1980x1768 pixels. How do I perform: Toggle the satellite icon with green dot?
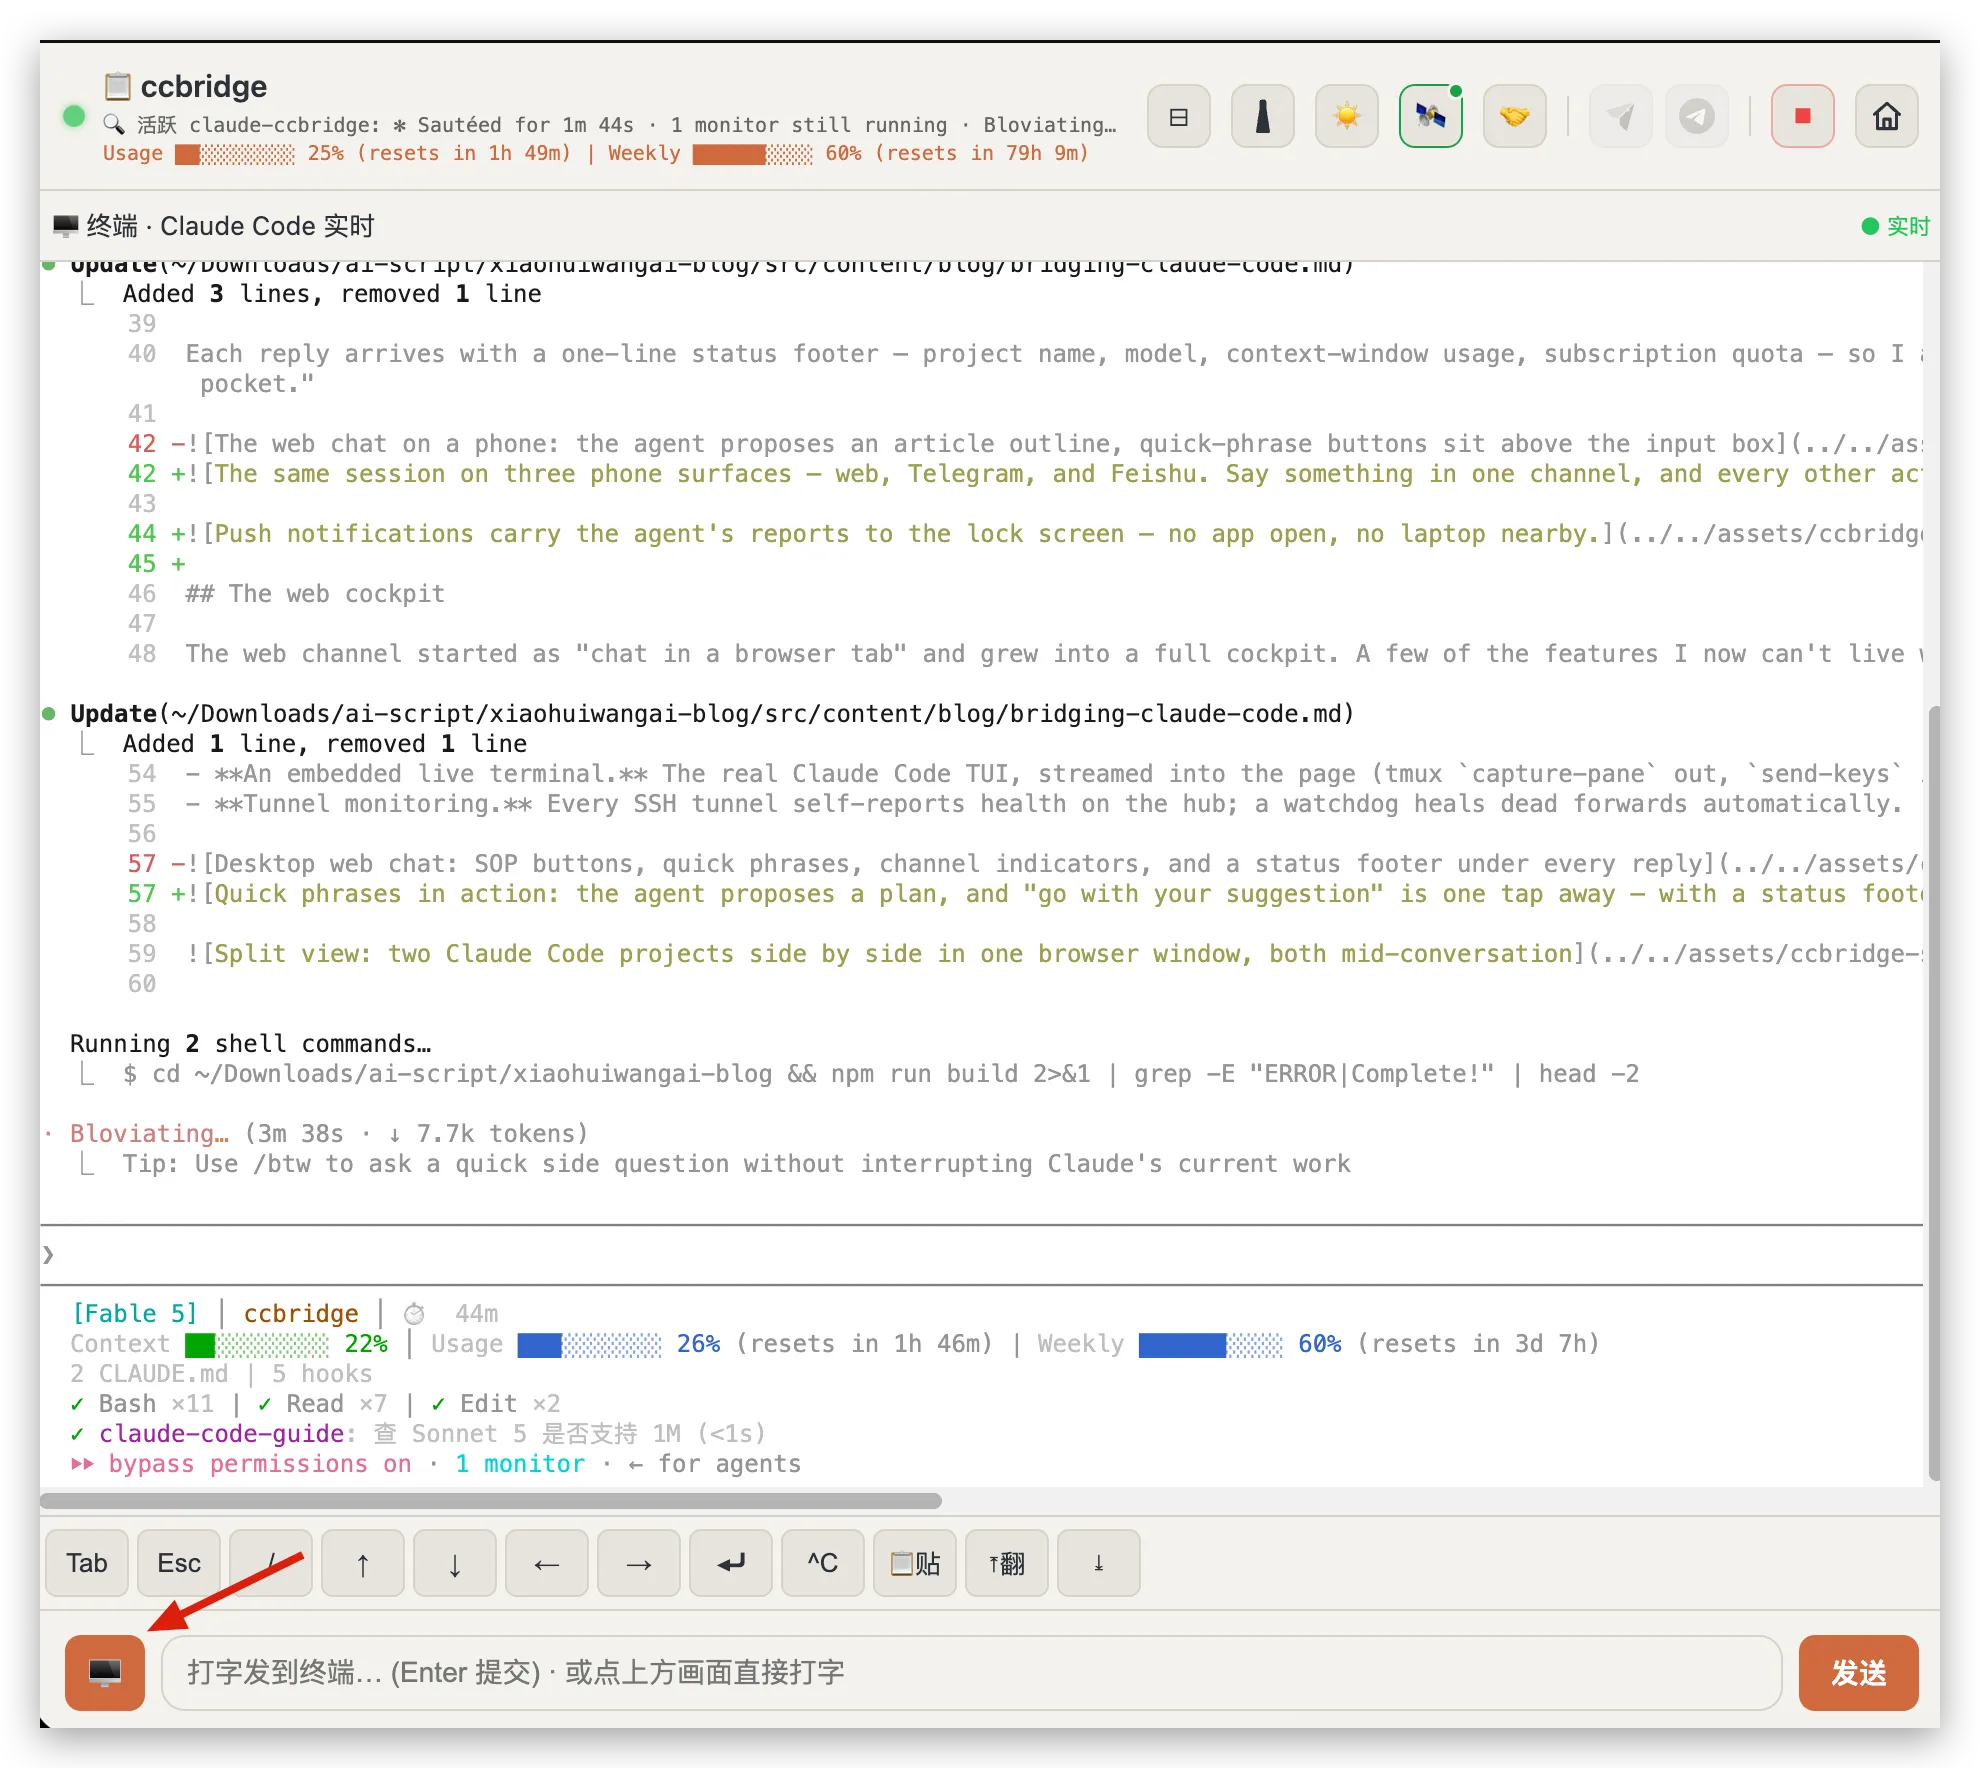[1431, 117]
